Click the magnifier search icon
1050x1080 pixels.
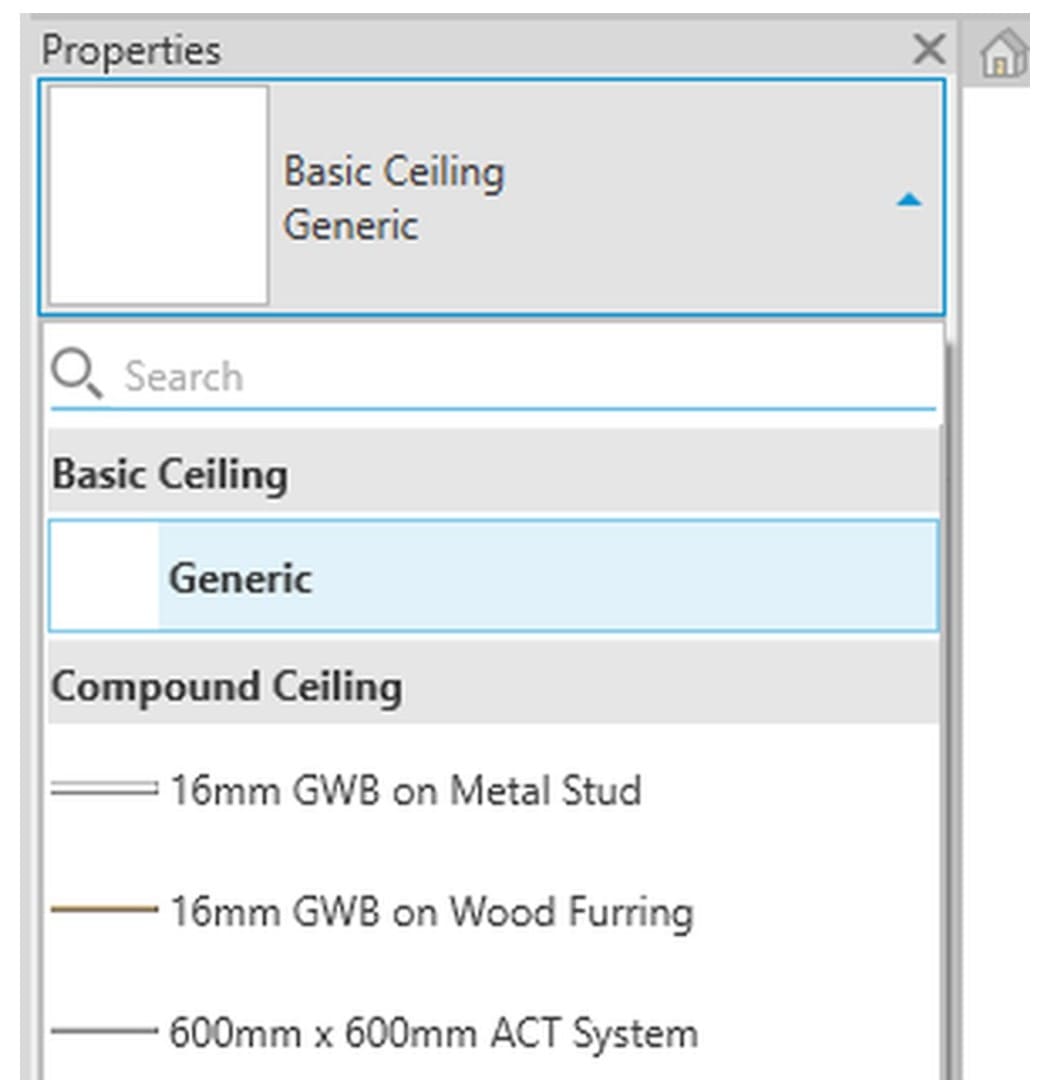(x=76, y=373)
